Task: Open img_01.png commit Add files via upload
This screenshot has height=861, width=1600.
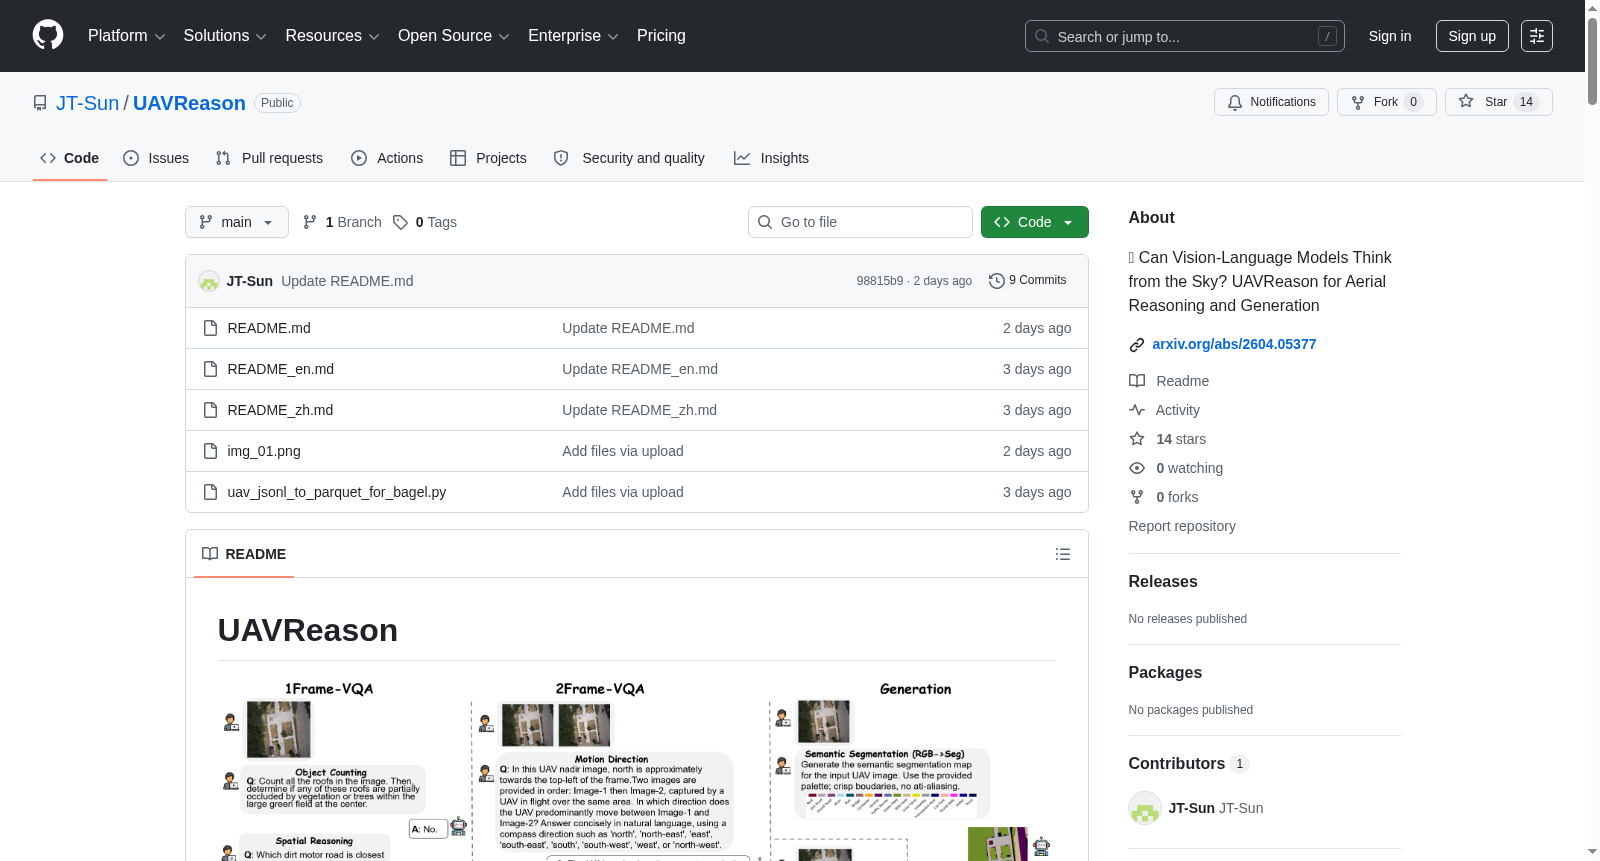Action: [623, 451]
